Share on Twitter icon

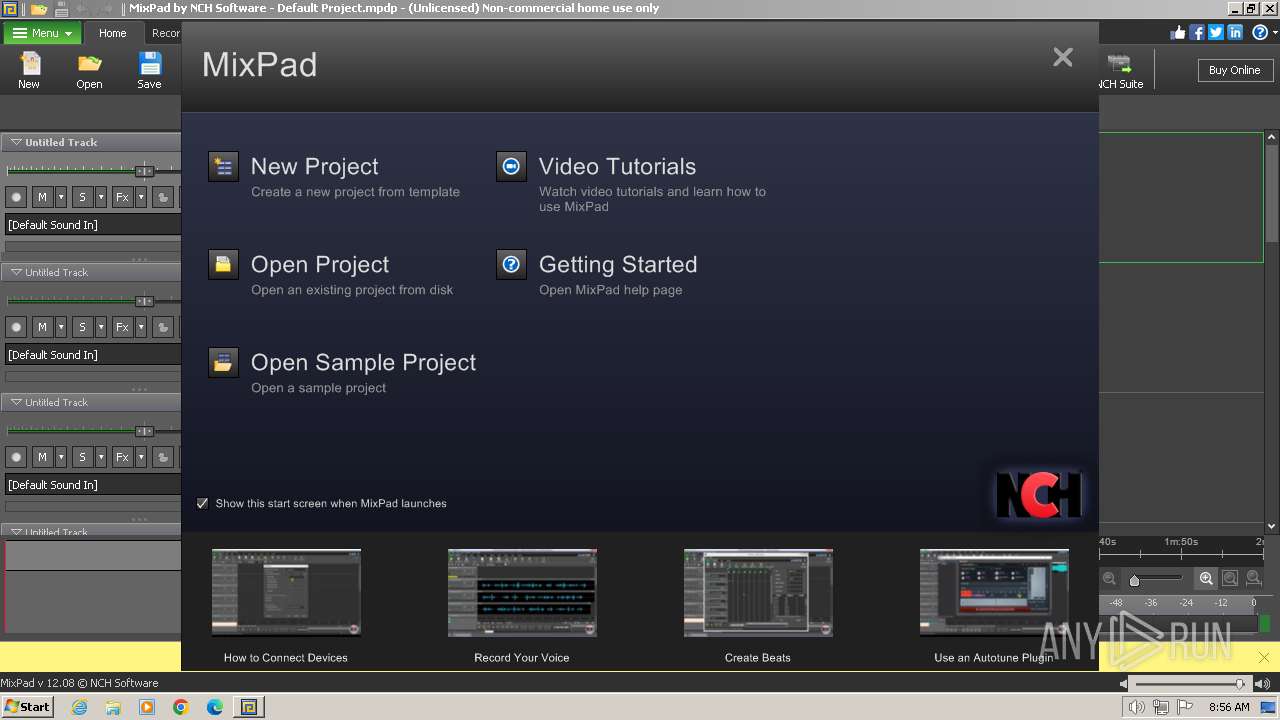point(1215,32)
